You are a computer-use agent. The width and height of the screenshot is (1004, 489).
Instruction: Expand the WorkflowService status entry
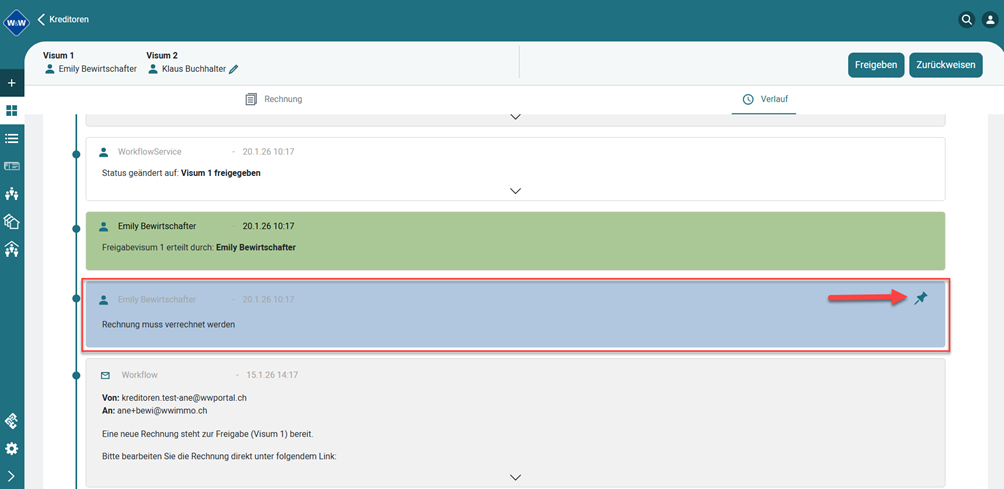[x=515, y=191]
